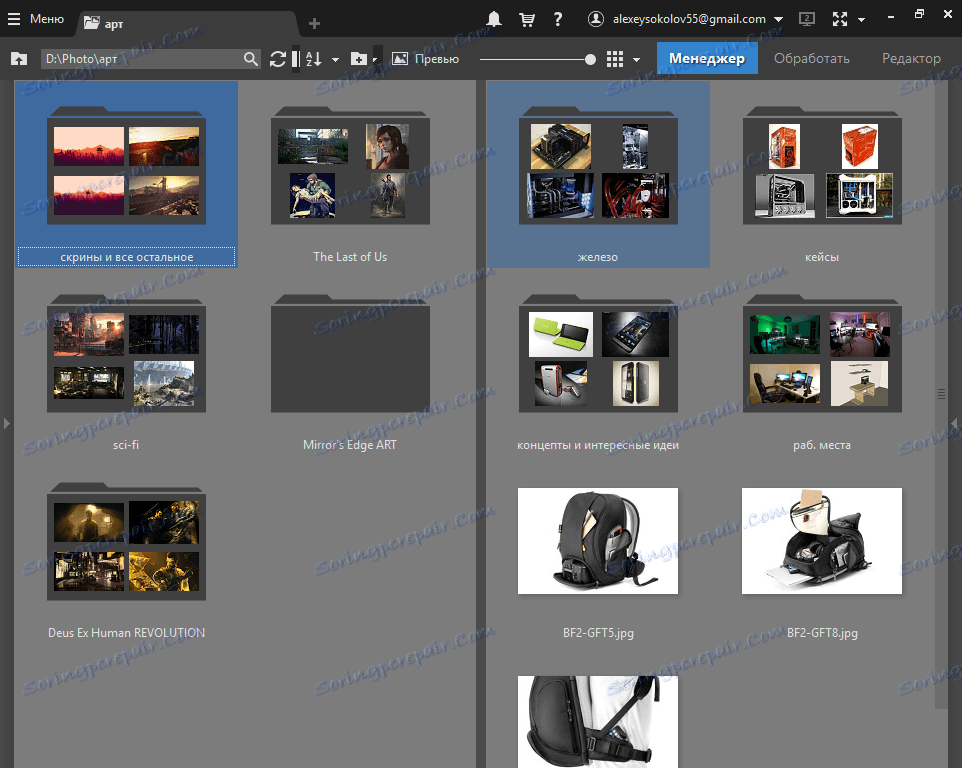The image size is (962, 768).
Task: Refresh the folder contents
Action: pyautogui.click(x=278, y=59)
